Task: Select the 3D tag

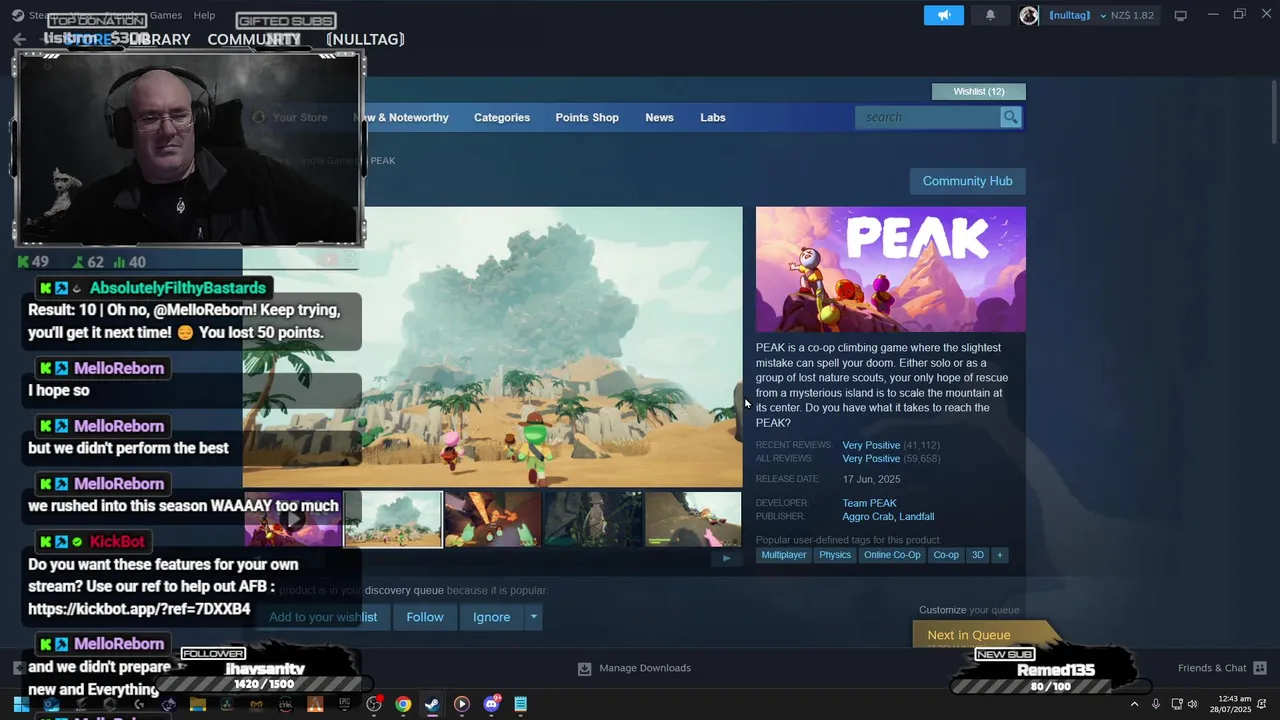Action: point(978,555)
